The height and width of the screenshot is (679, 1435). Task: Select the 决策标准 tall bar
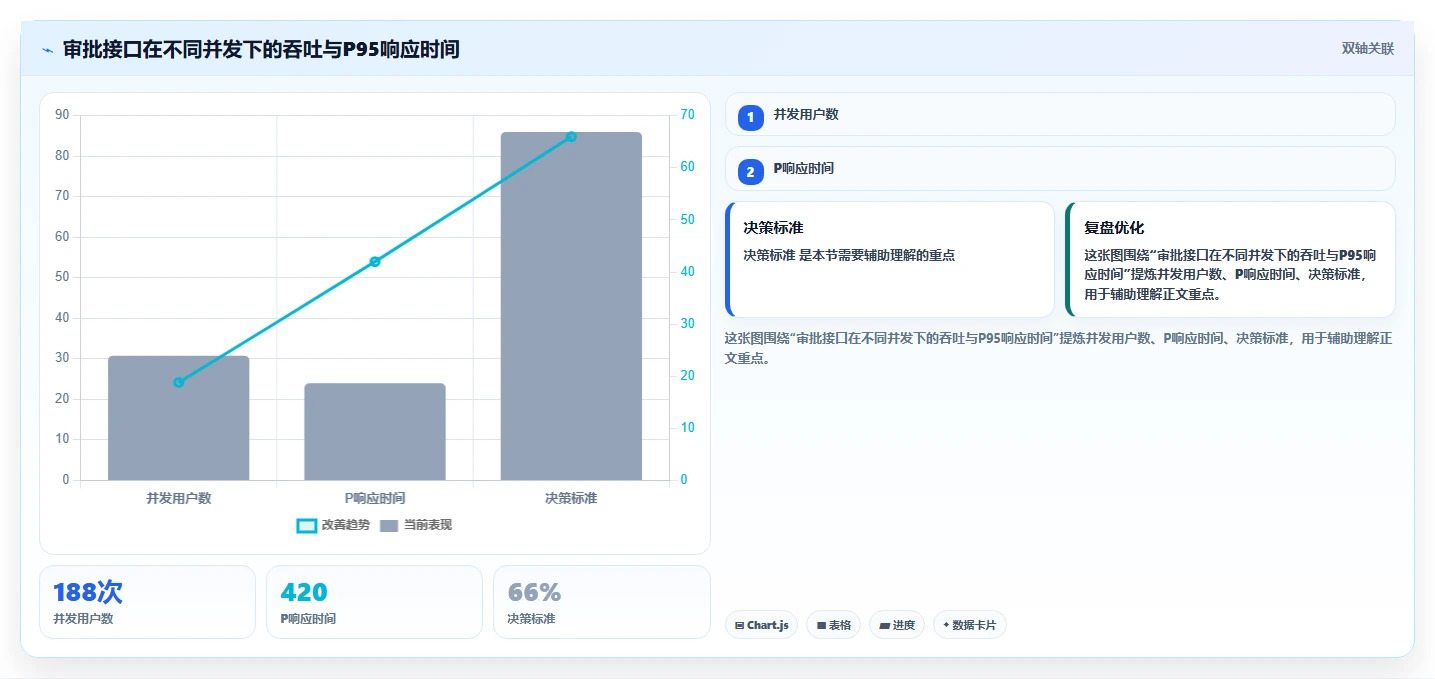pyautogui.click(x=571, y=306)
